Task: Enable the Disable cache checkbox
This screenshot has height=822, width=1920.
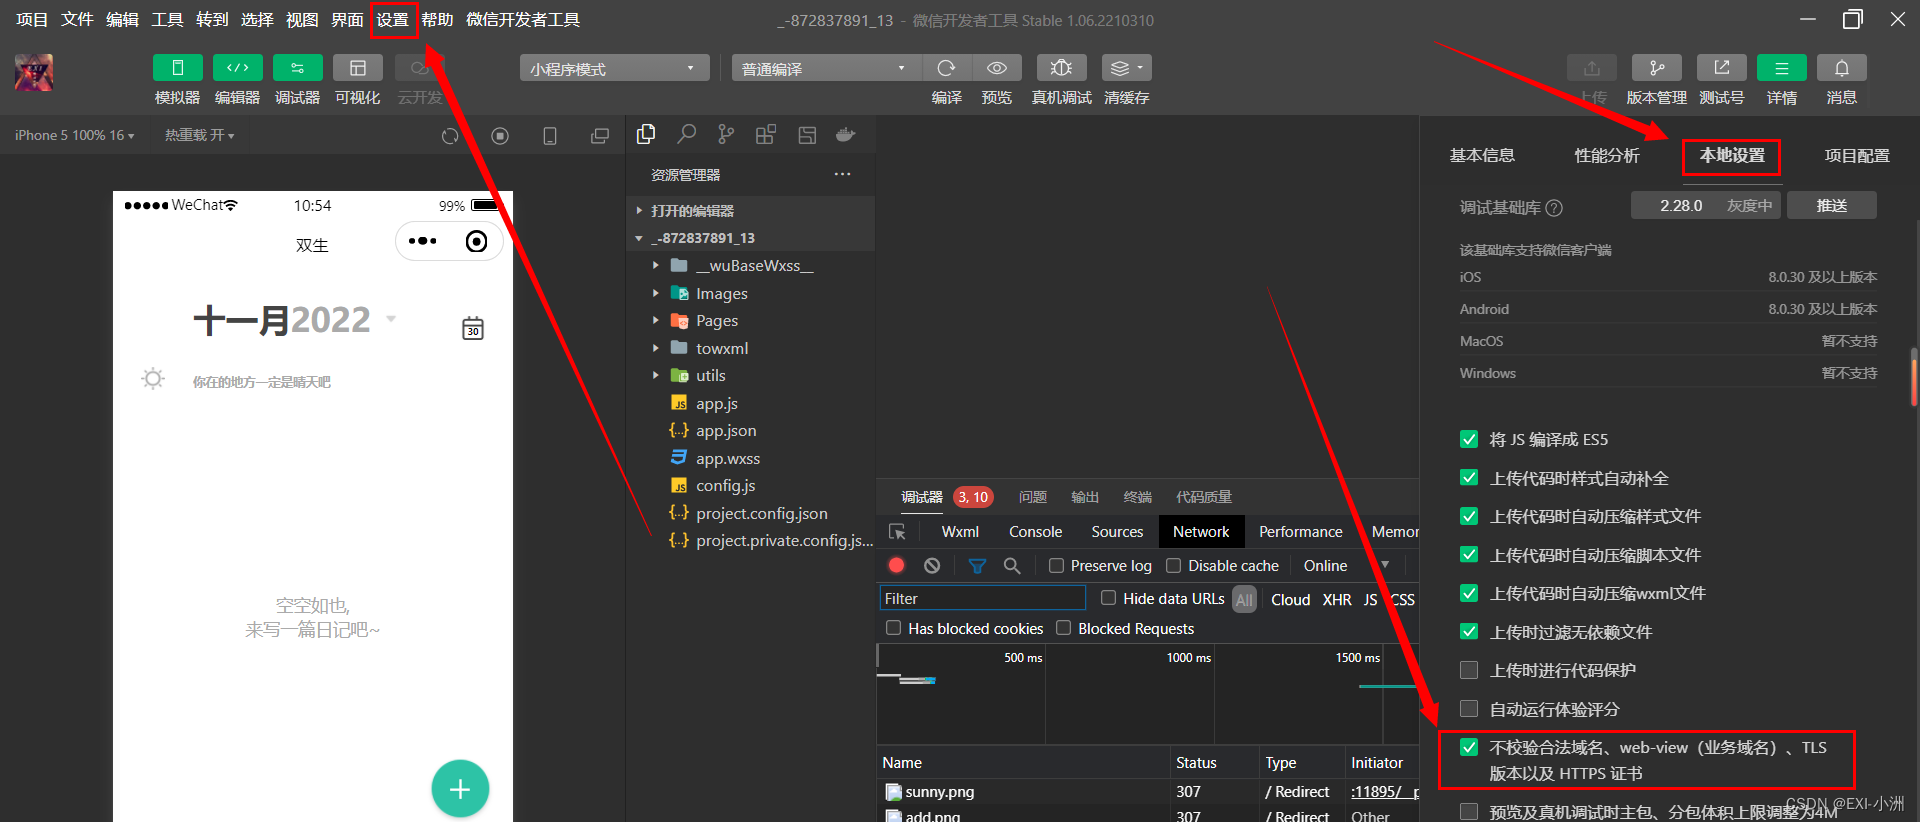Action: point(1174,566)
